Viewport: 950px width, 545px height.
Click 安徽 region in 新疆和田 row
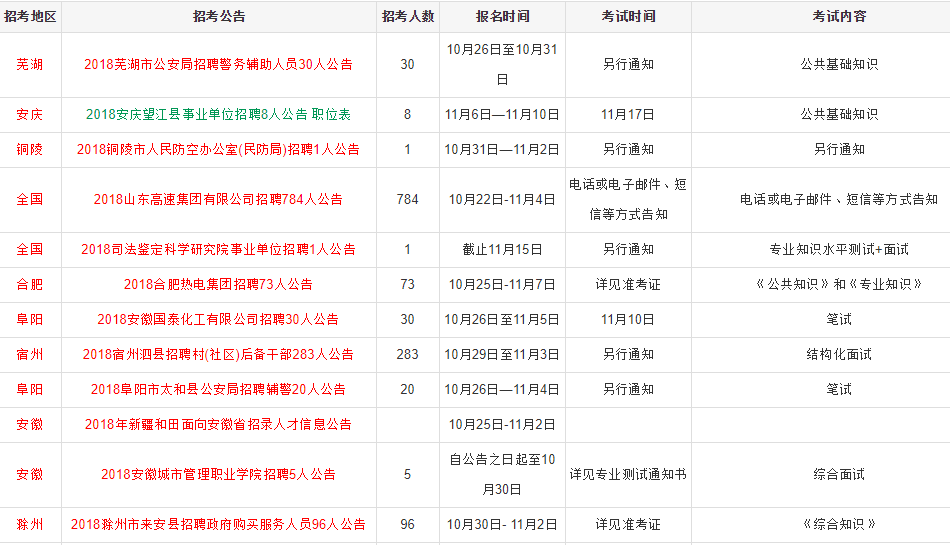tap(30, 424)
